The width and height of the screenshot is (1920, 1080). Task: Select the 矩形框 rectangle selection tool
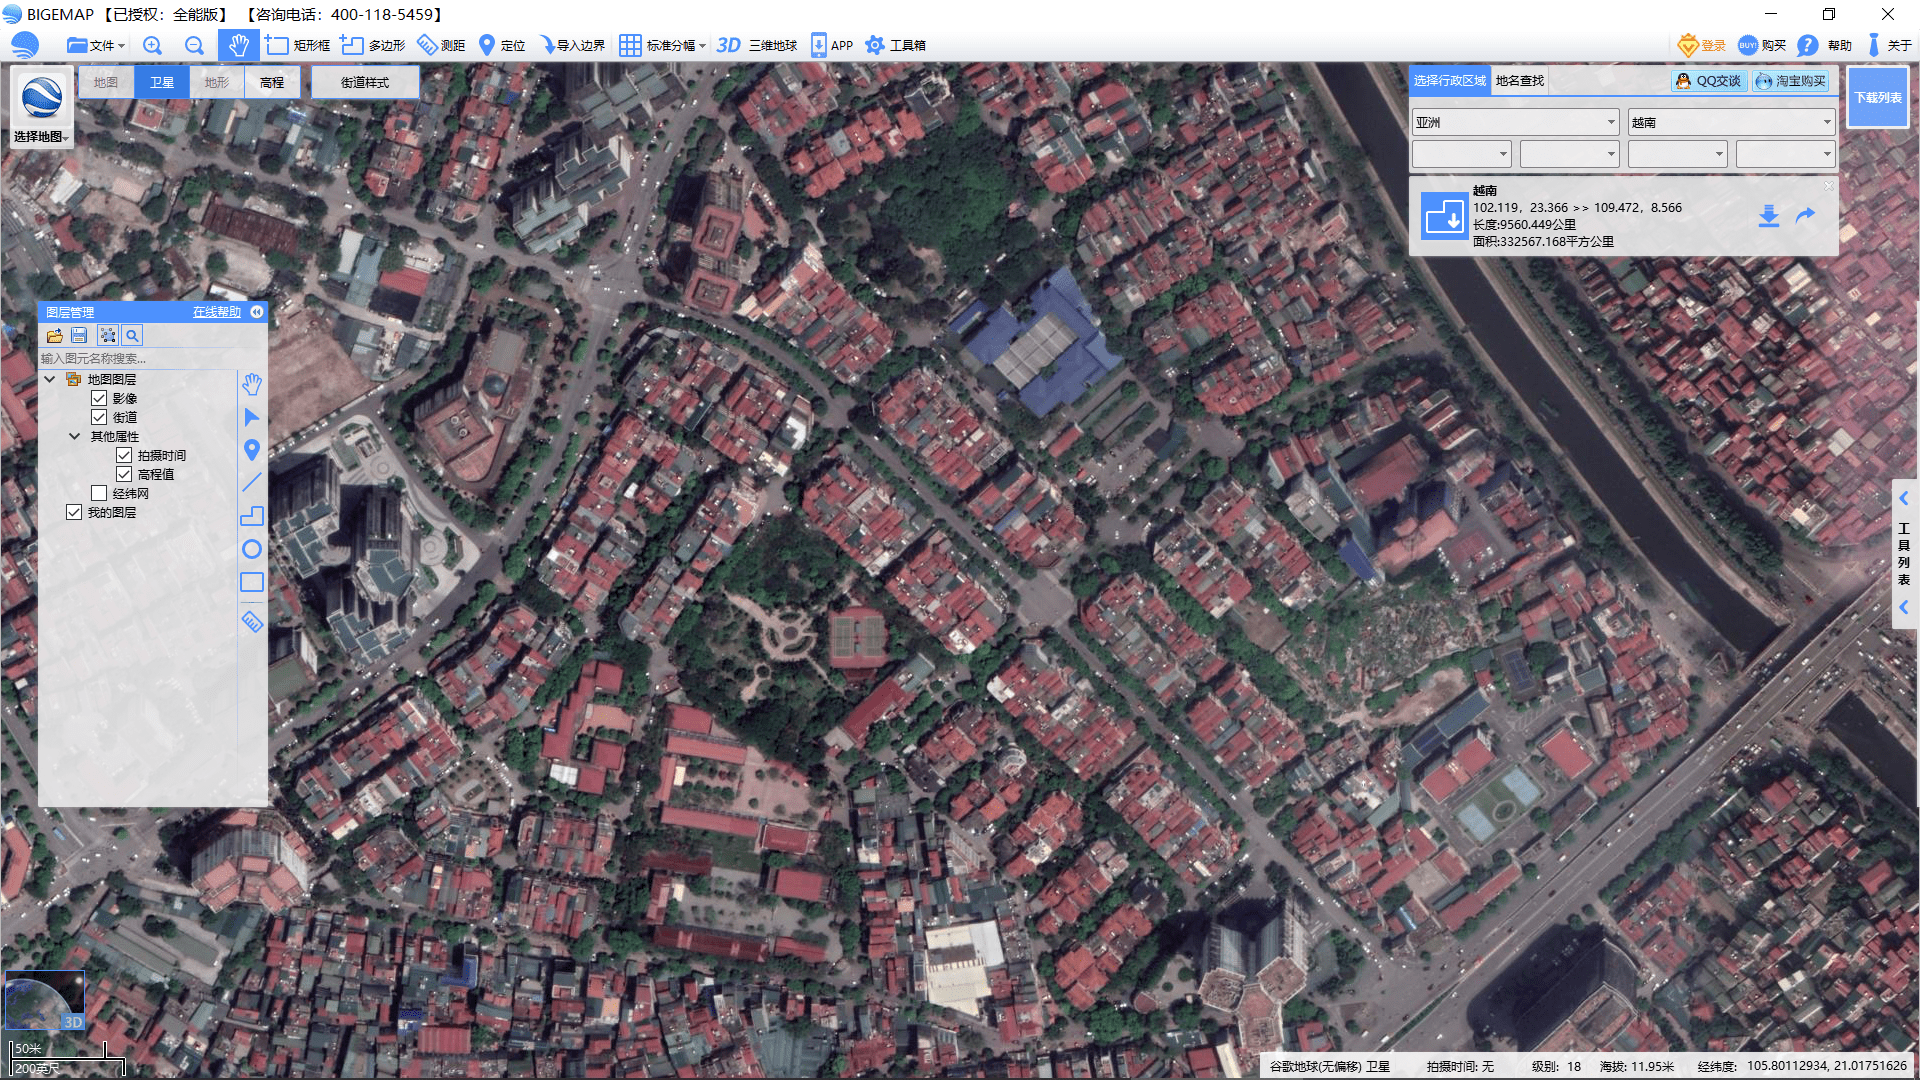[298, 45]
